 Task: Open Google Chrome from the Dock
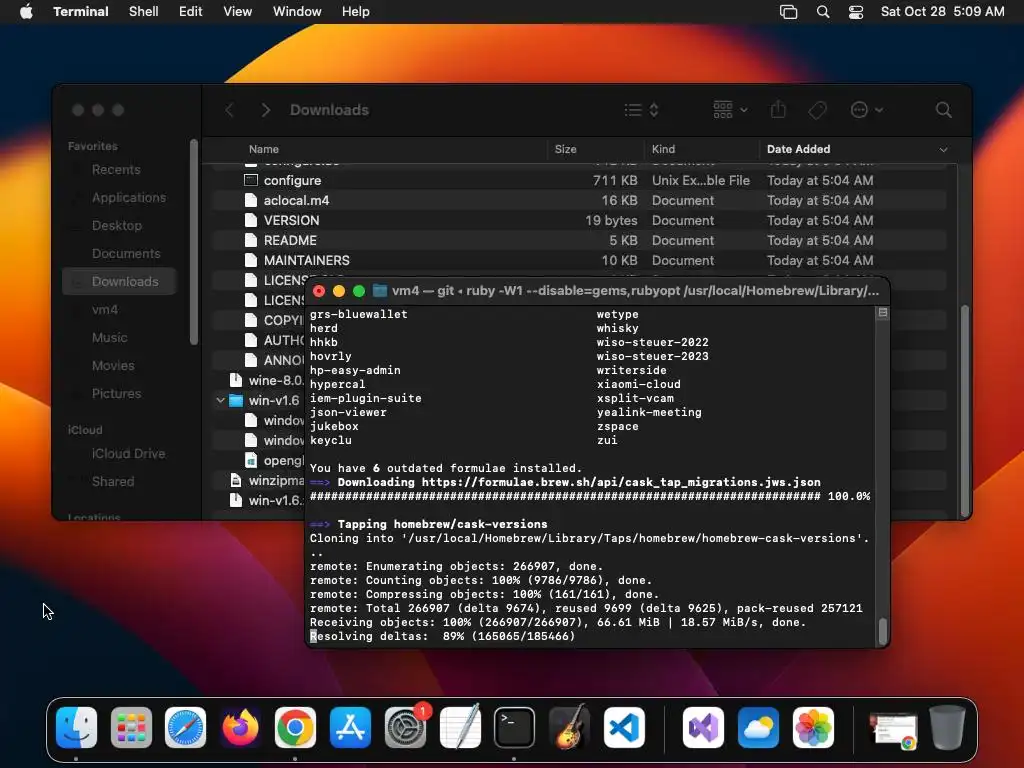(295, 727)
